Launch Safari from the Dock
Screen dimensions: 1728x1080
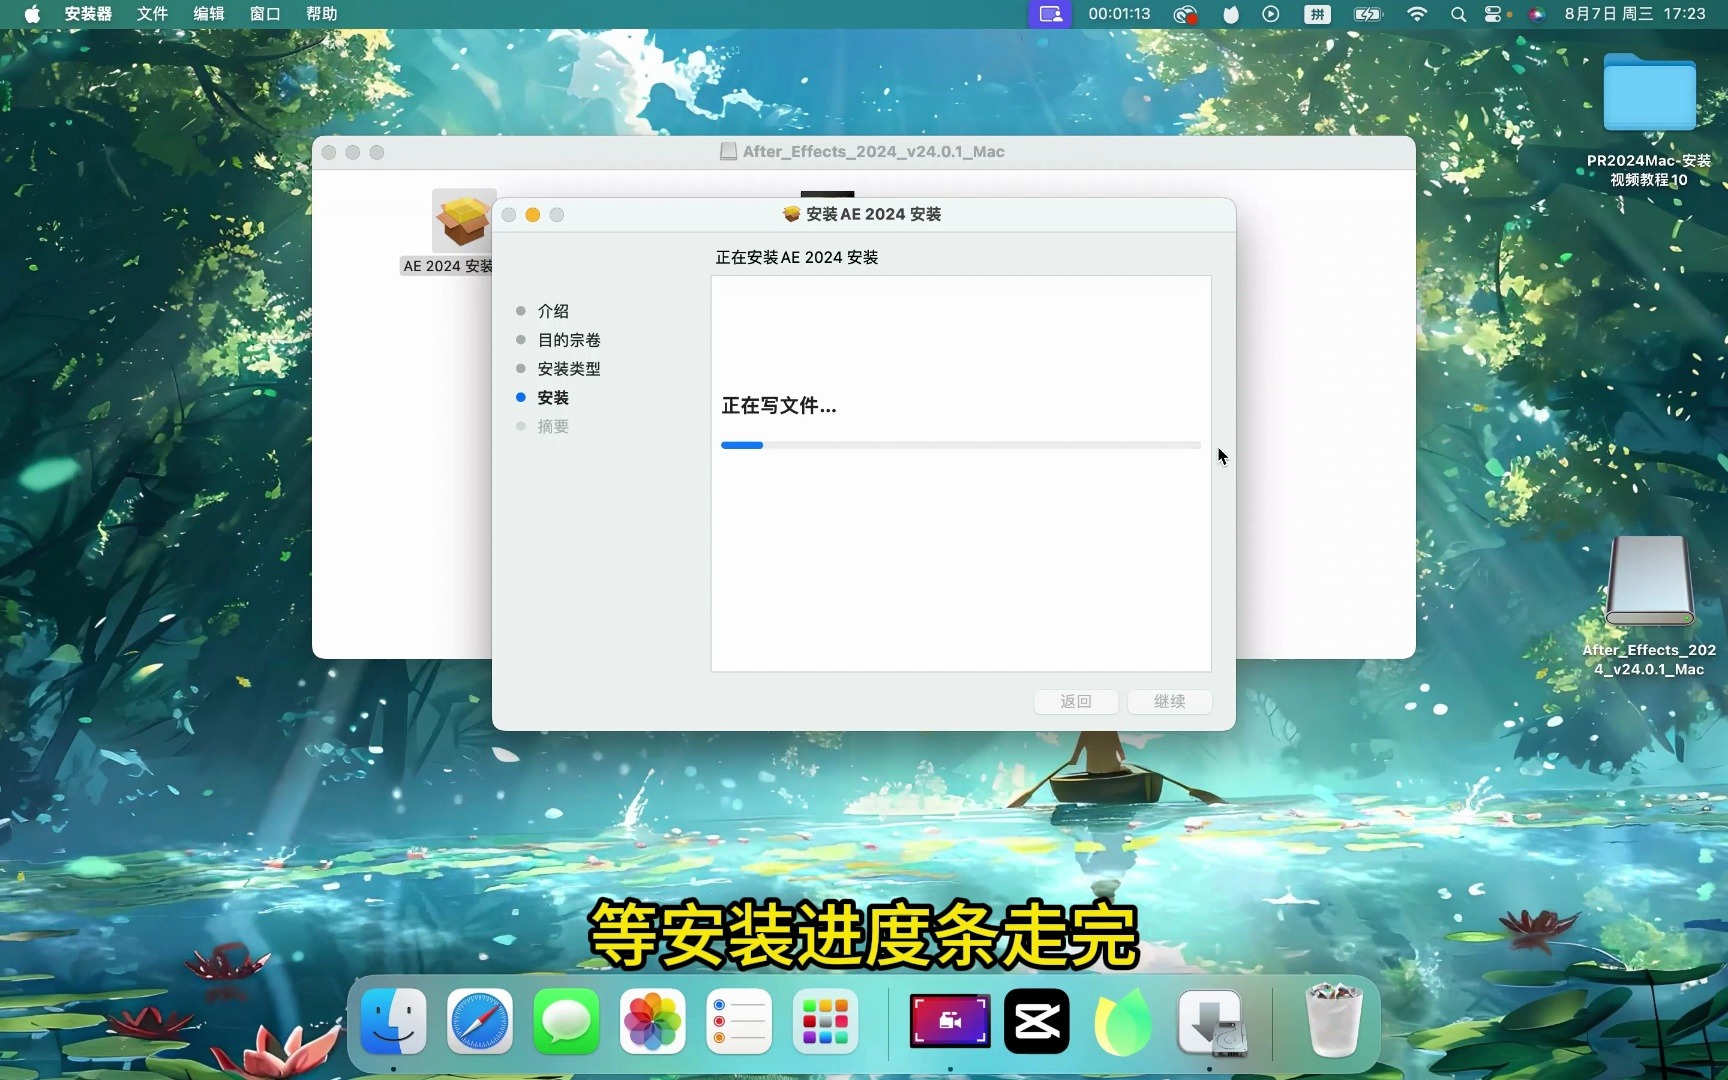480,1021
